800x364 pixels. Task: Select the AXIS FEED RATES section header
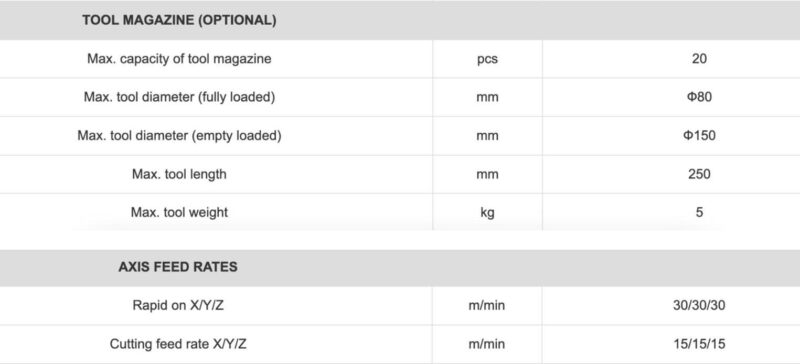(178, 267)
